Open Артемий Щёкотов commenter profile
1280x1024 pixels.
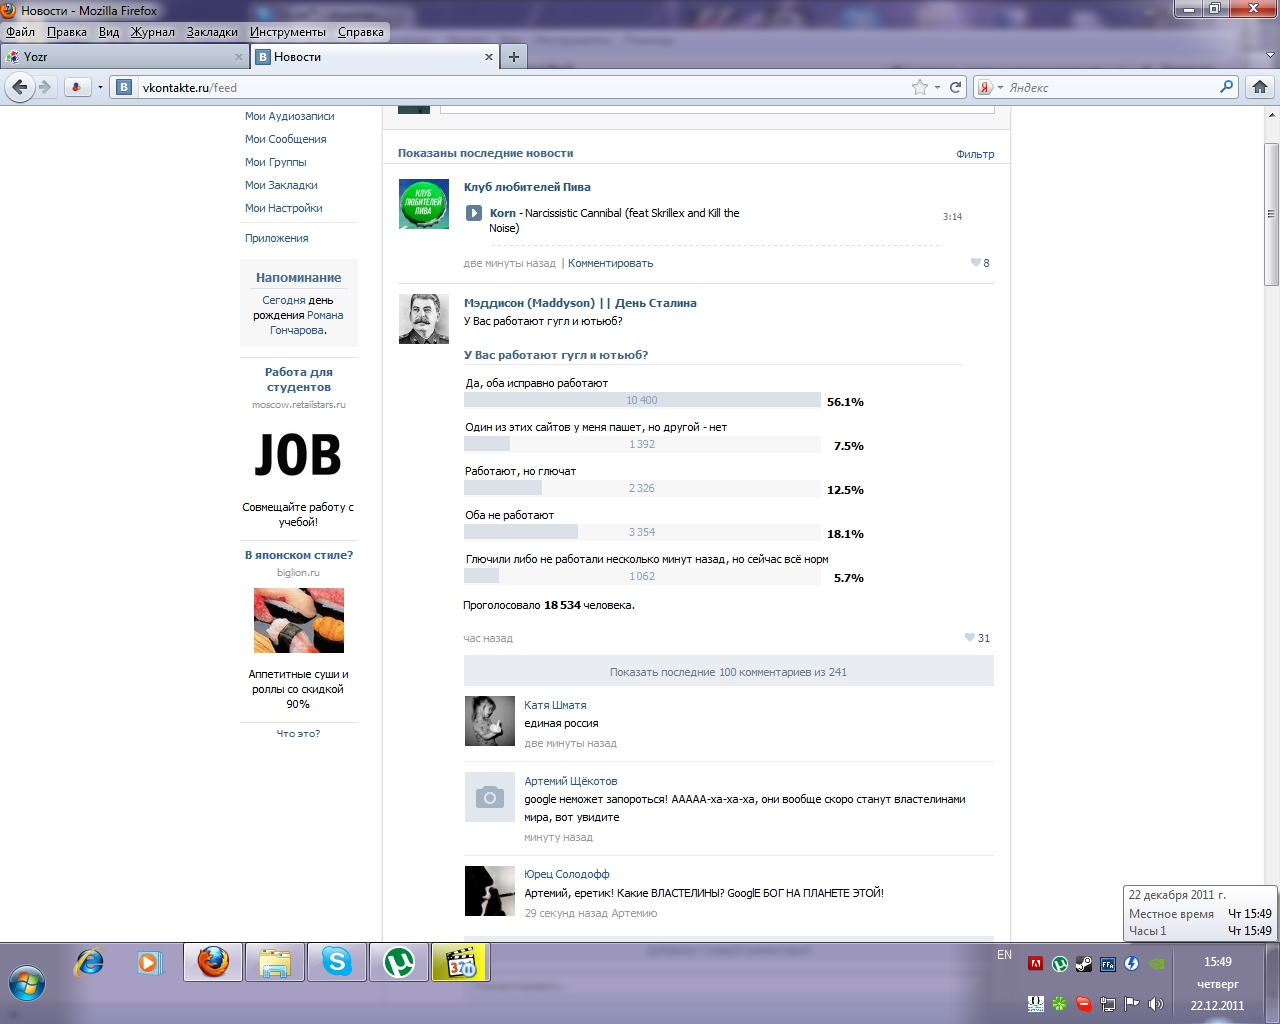point(571,781)
